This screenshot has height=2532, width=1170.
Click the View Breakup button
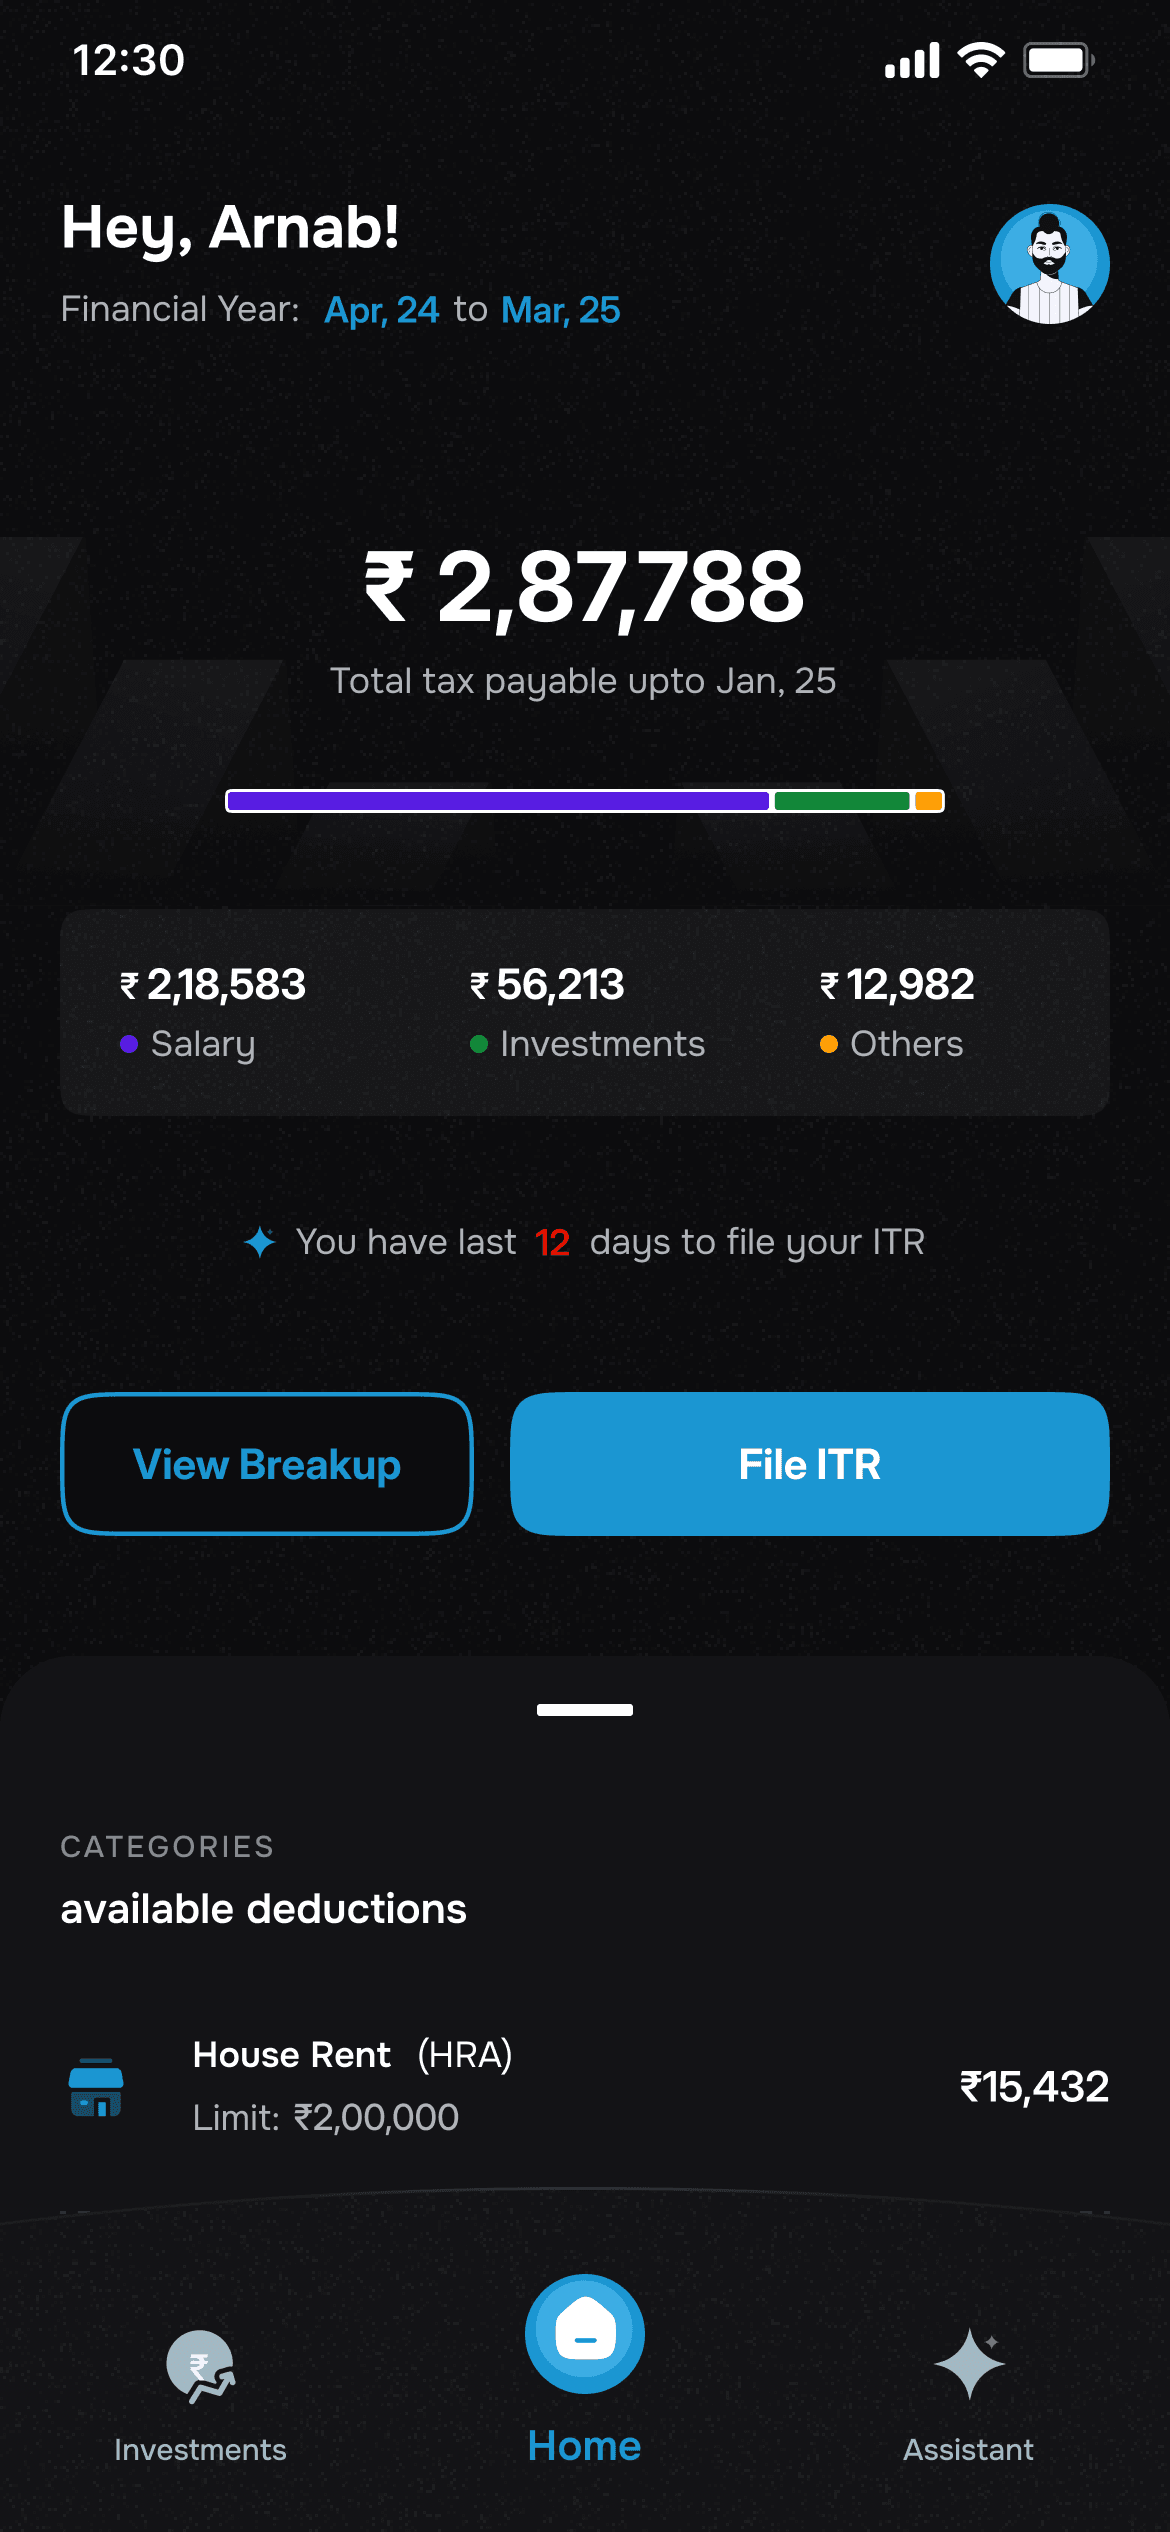coord(267,1464)
